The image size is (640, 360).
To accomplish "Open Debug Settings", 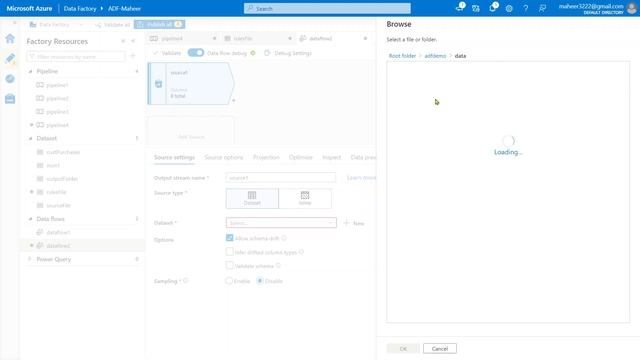I will pyautogui.click(x=288, y=53).
